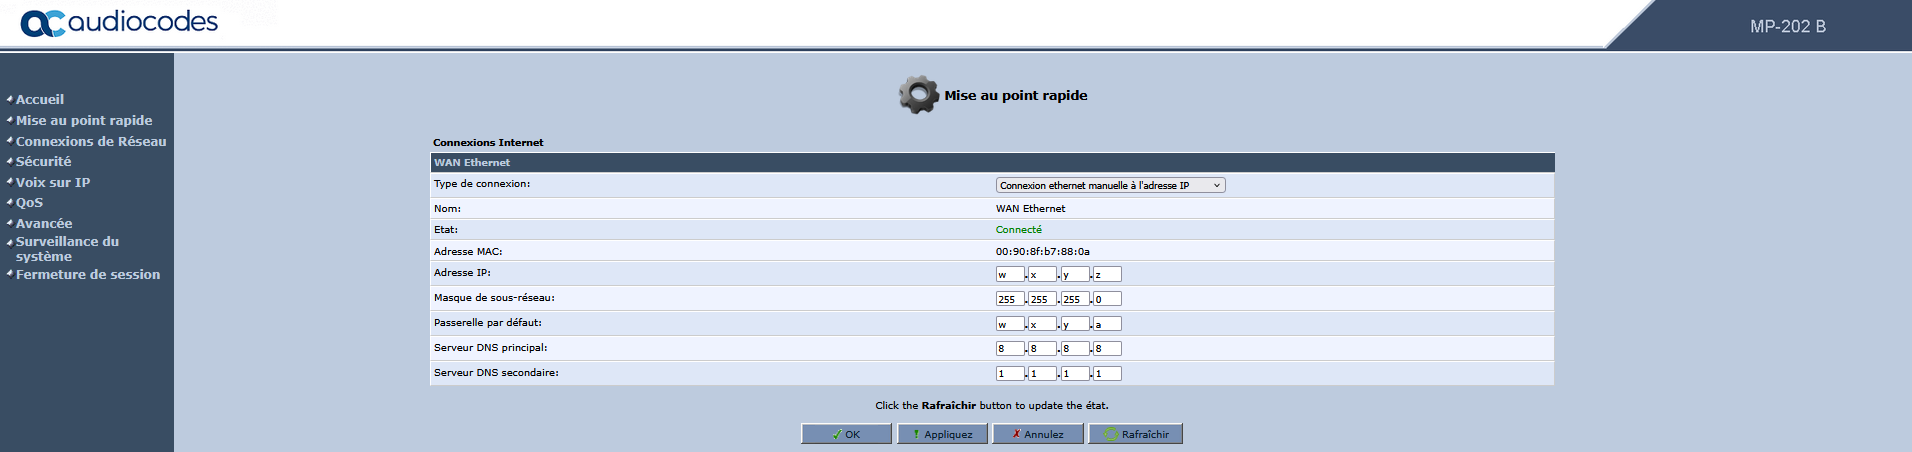Click the AudioCodes logo
Screen dimensions: 1912x452
click(x=119, y=22)
